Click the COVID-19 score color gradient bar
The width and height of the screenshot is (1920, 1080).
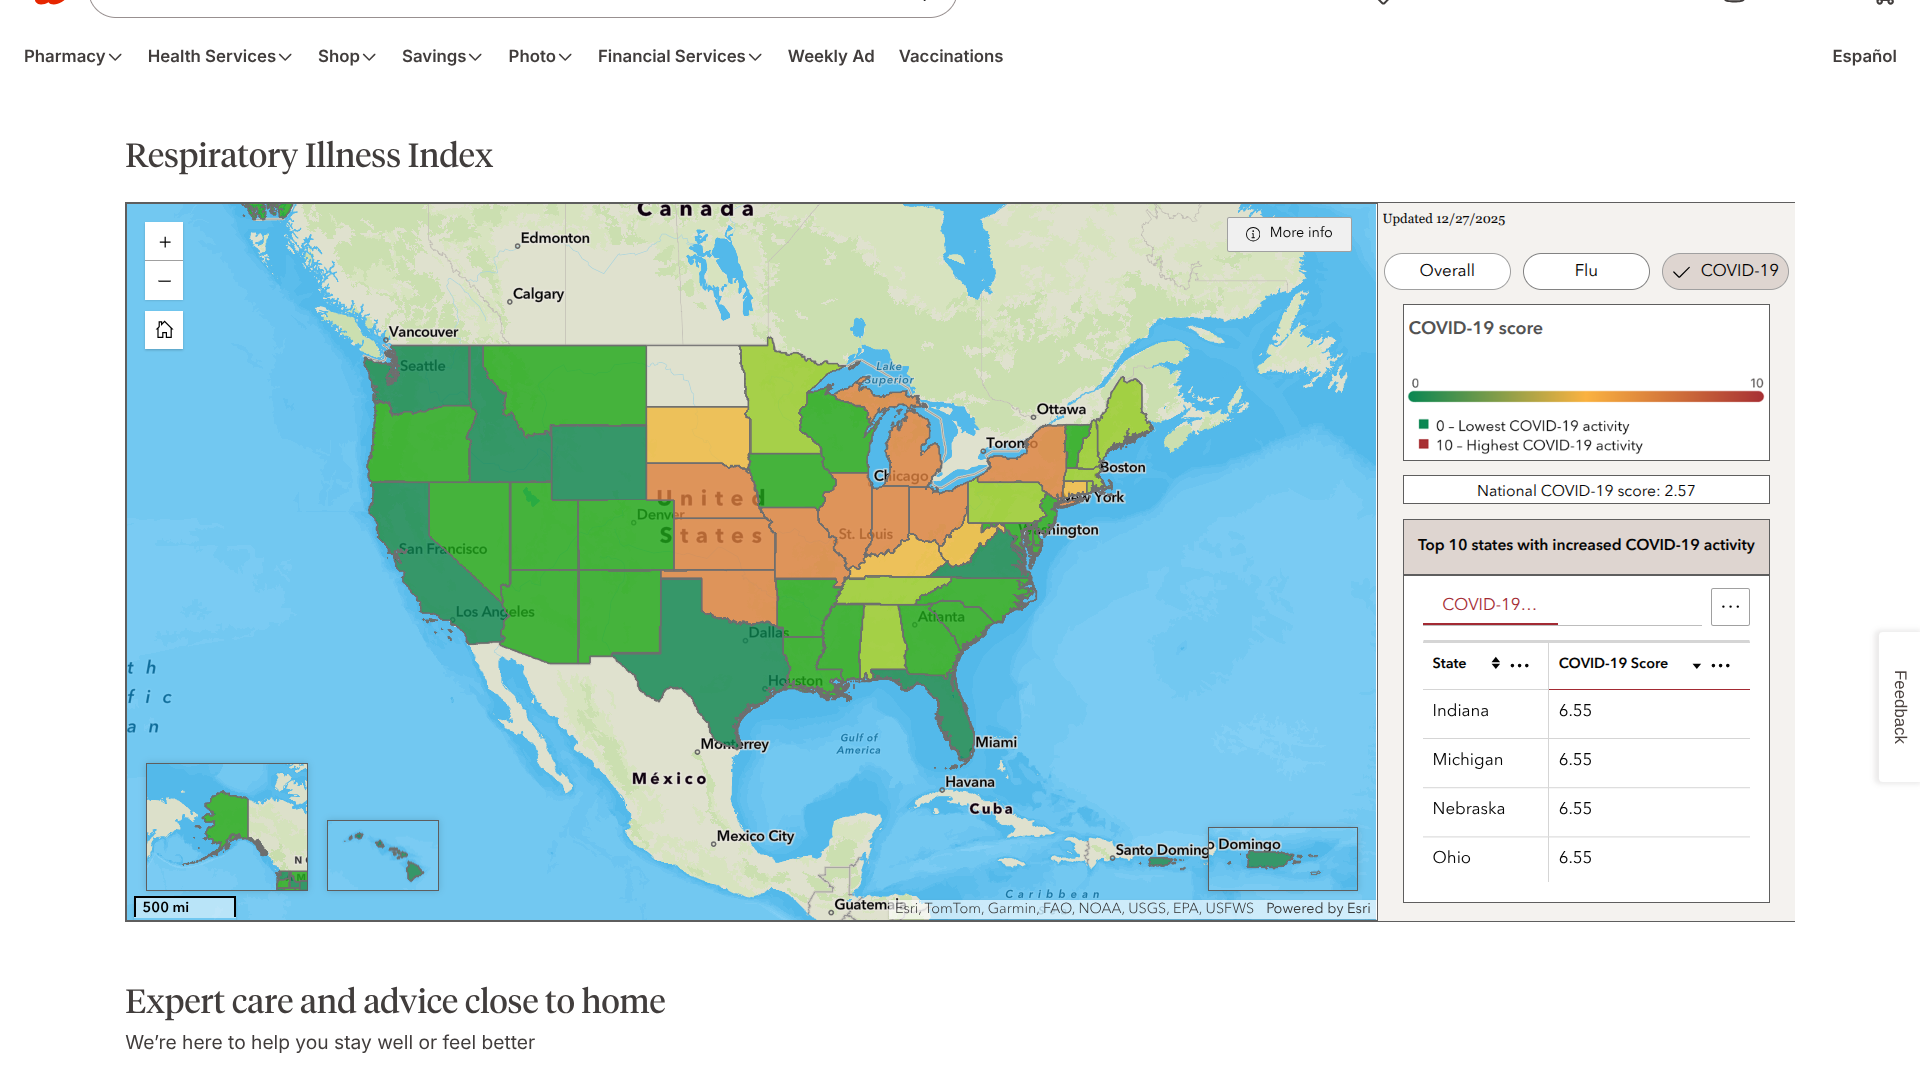pyautogui.click(x=1585, y=397)
